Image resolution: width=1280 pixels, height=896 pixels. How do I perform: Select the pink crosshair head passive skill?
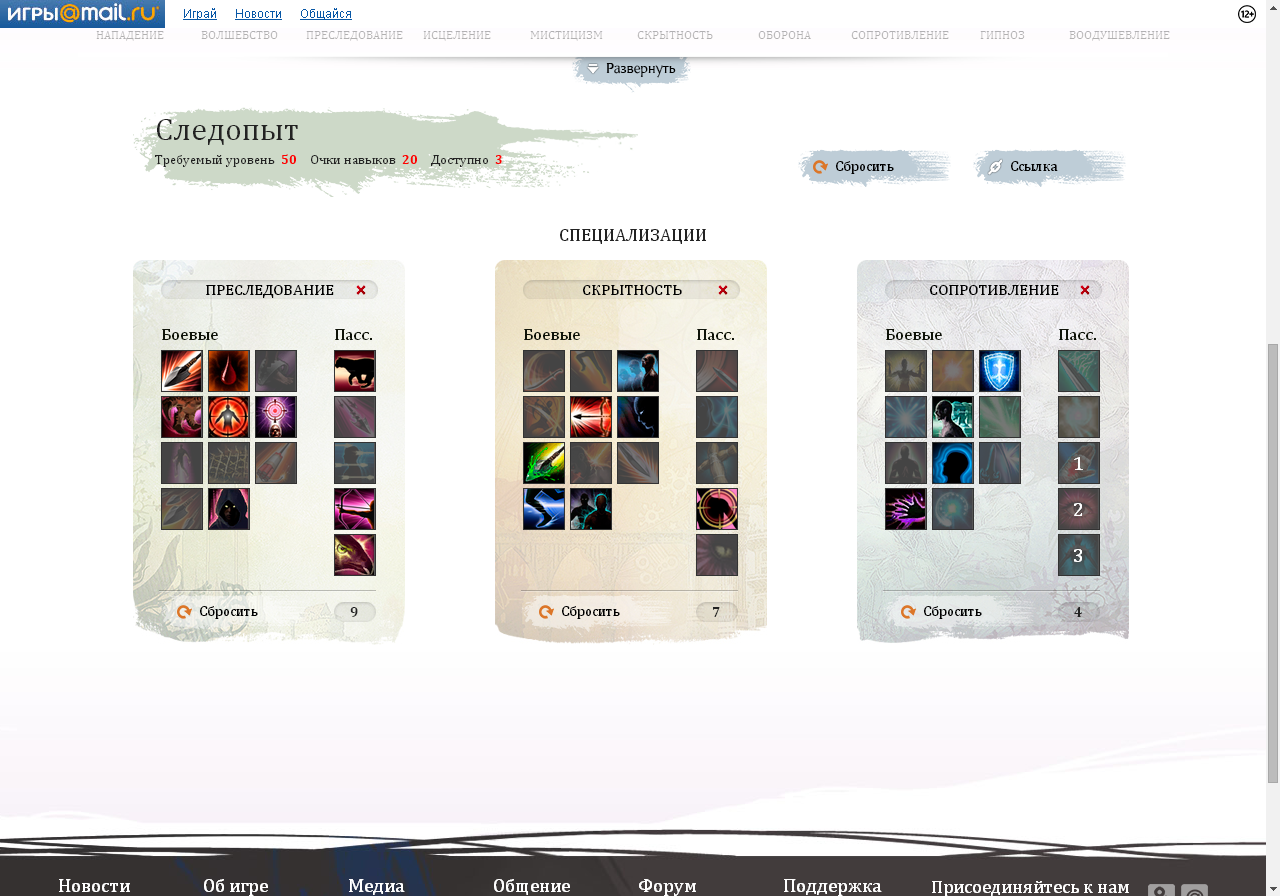click(x=717, y=509)
